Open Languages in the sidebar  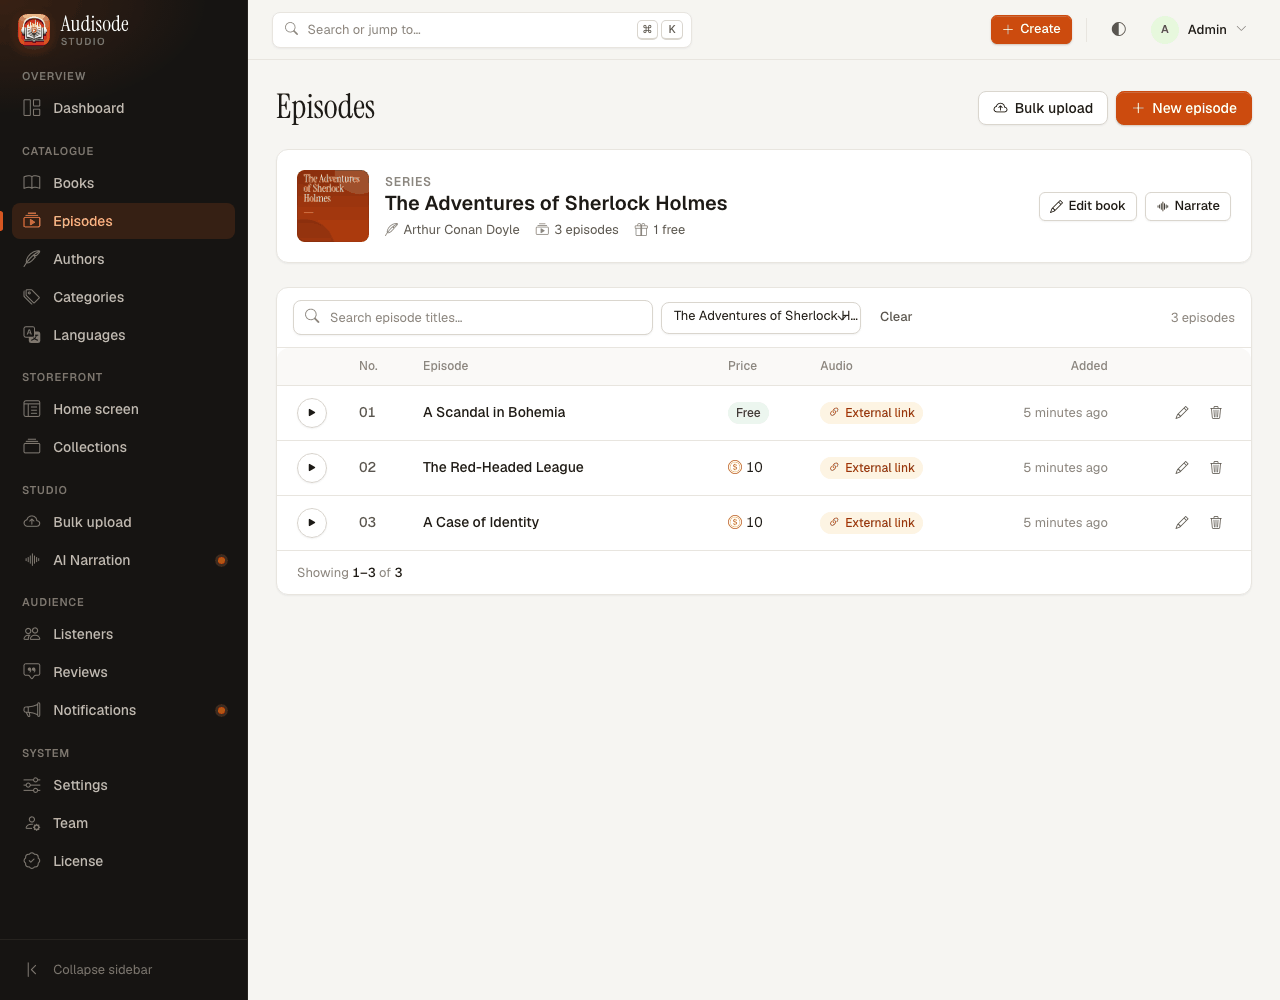click(x=124, y=335)
